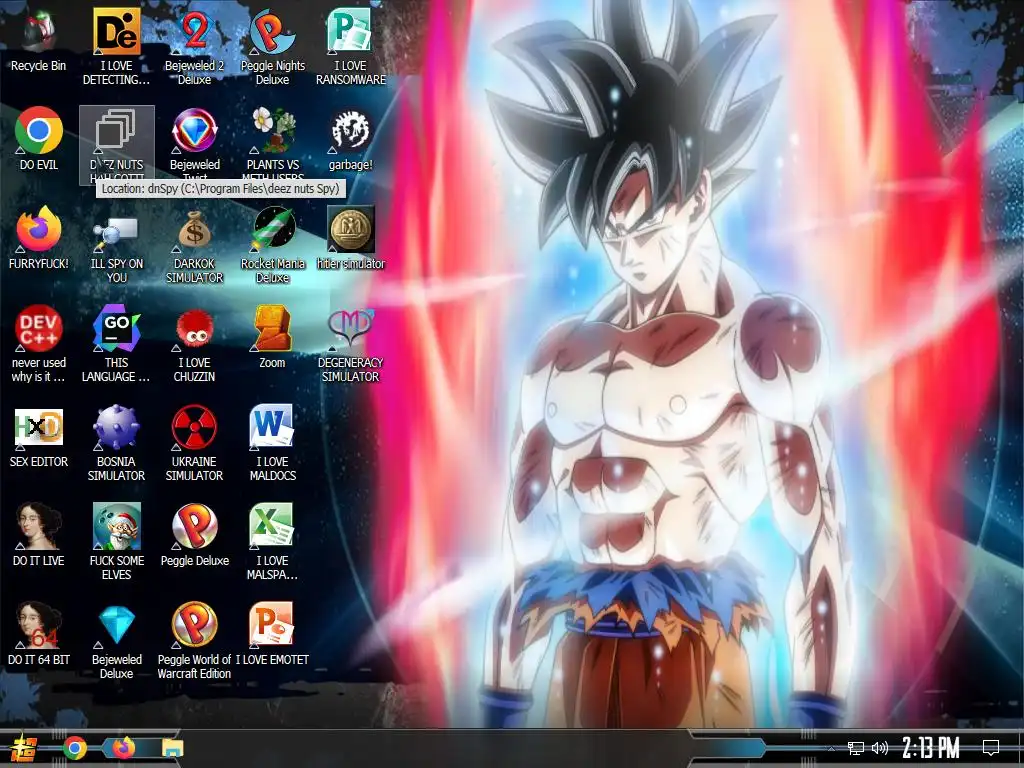Viewport: 1024px width, 768px height.
Task: Launch Firefox from the taskbar
Action: 123,748
